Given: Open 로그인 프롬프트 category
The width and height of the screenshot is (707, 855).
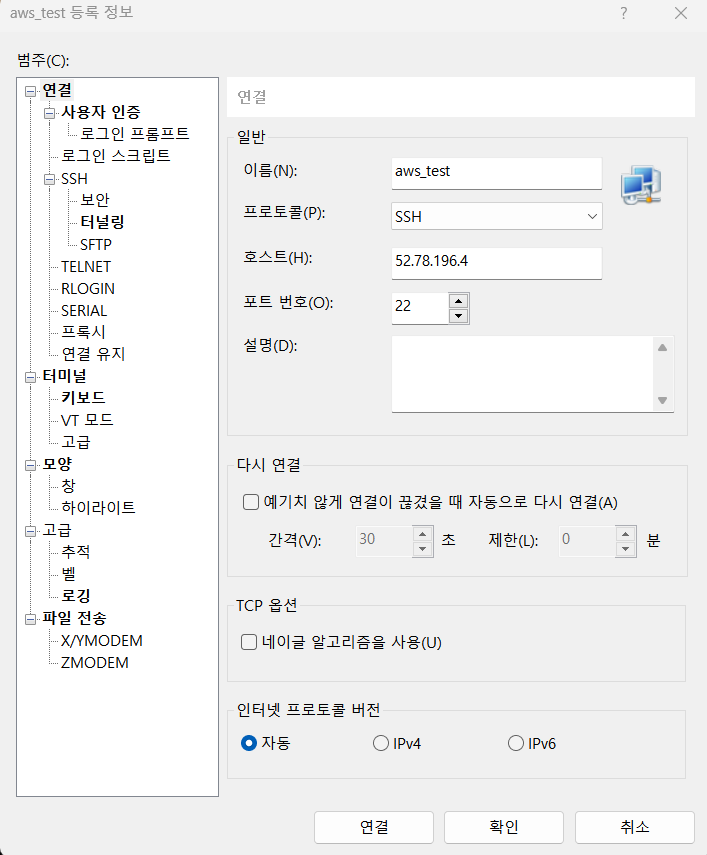Looking at the screenshot, I should [135, 134].
